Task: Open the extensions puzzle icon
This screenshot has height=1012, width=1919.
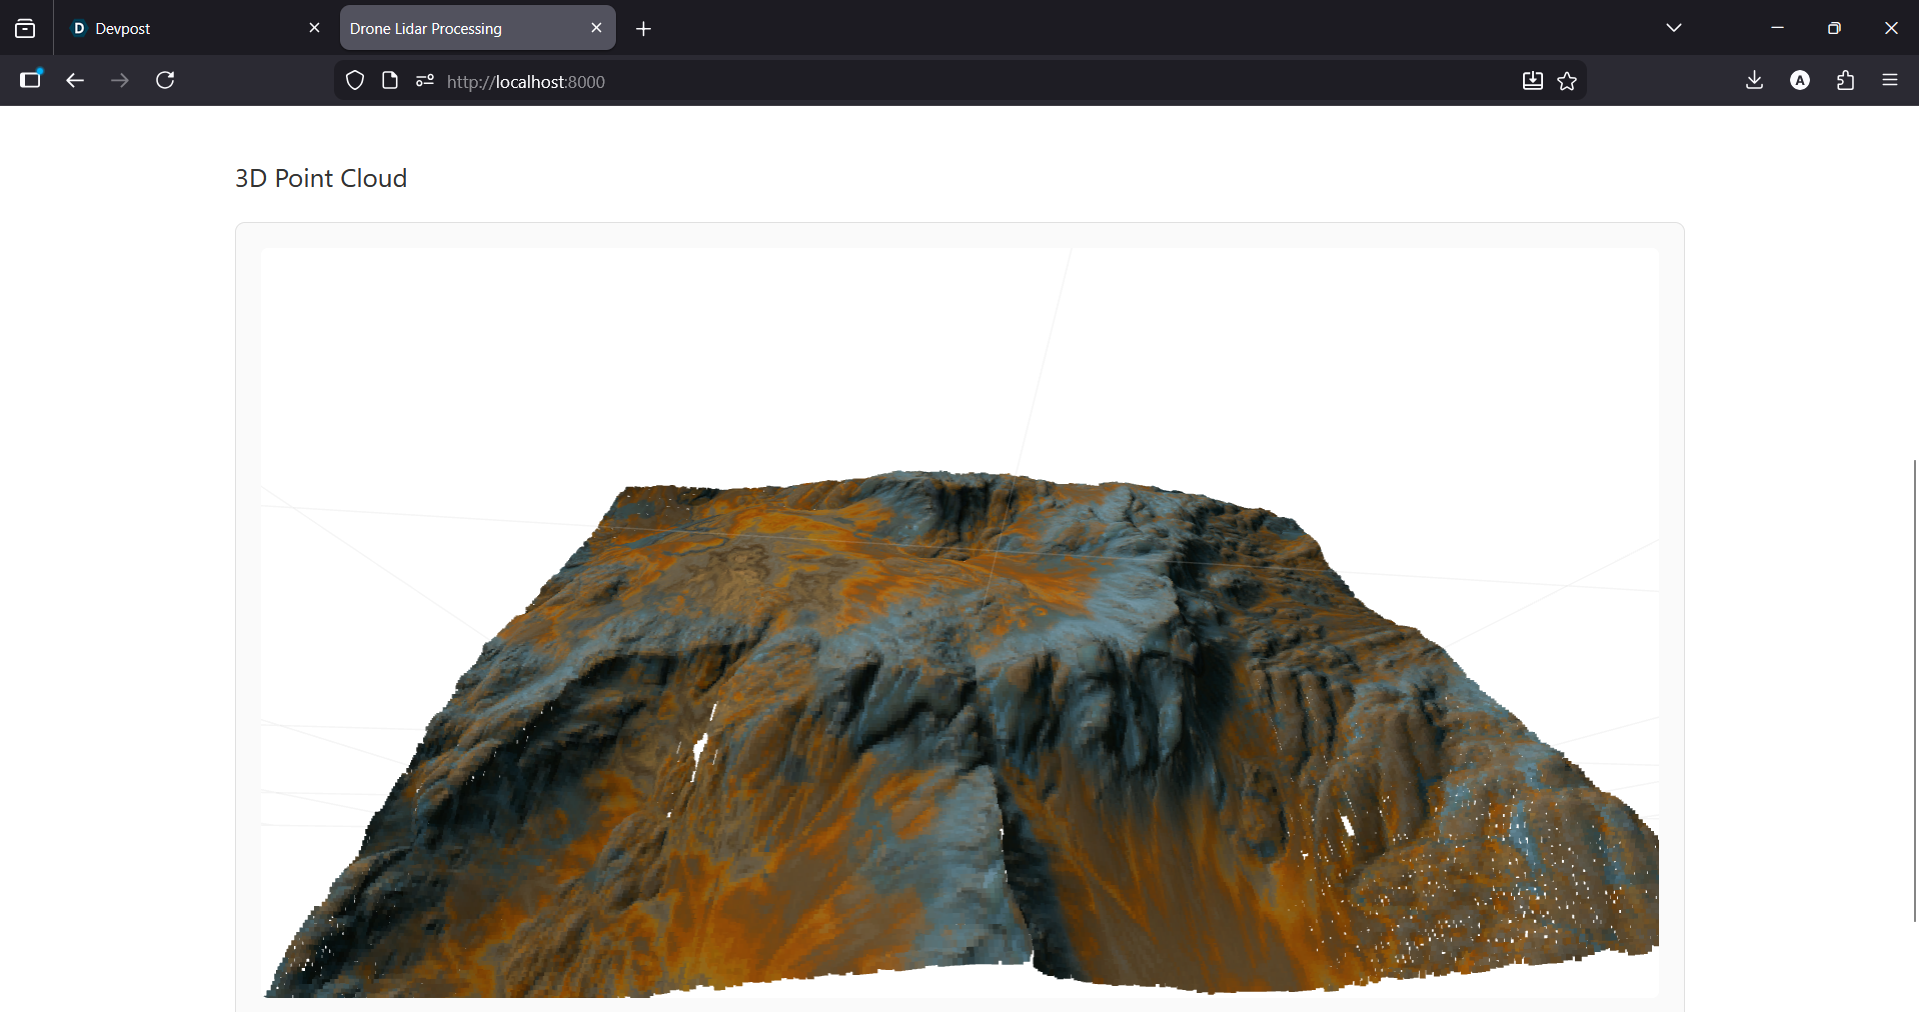Action: [1845, 80]
